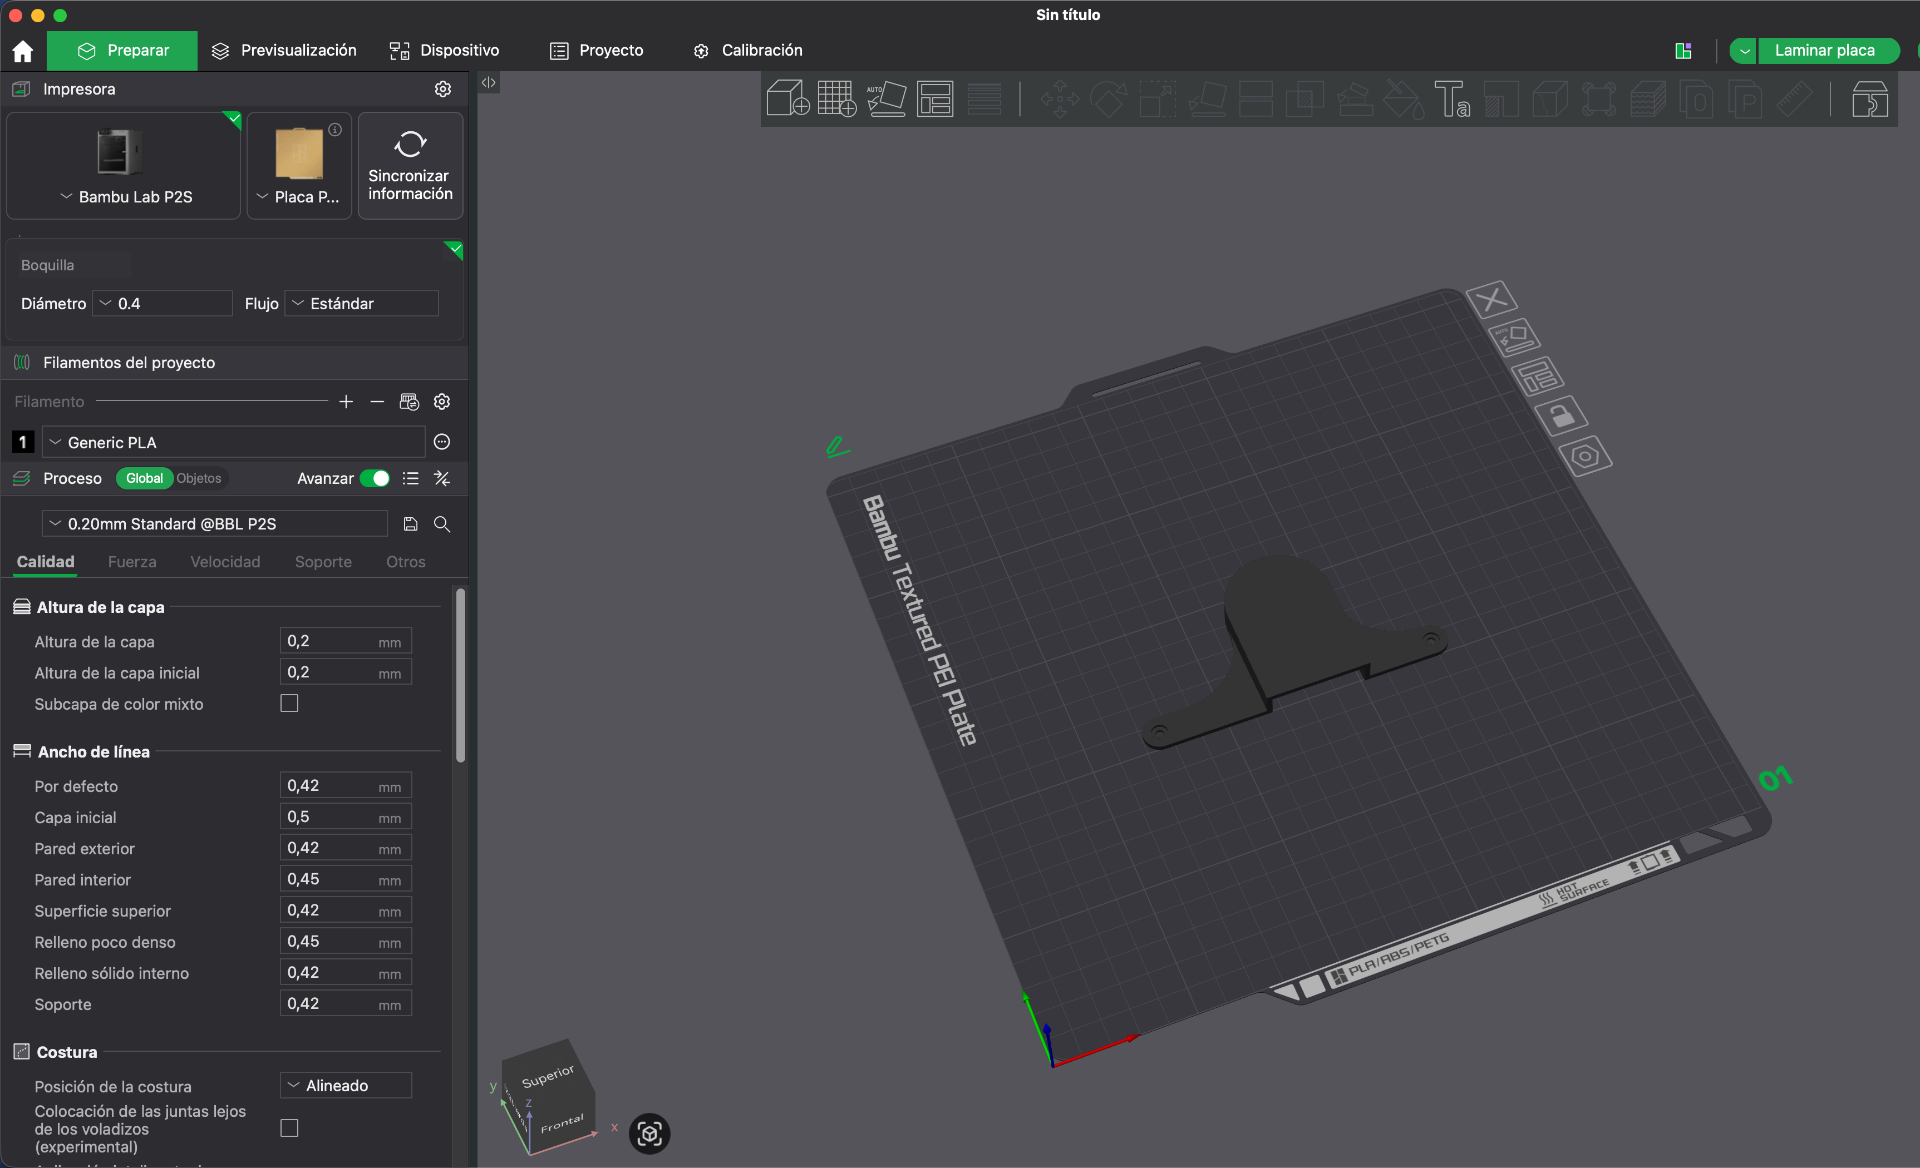Remove filament with minus icon
1920x1168 pixels.
(377, 402)
